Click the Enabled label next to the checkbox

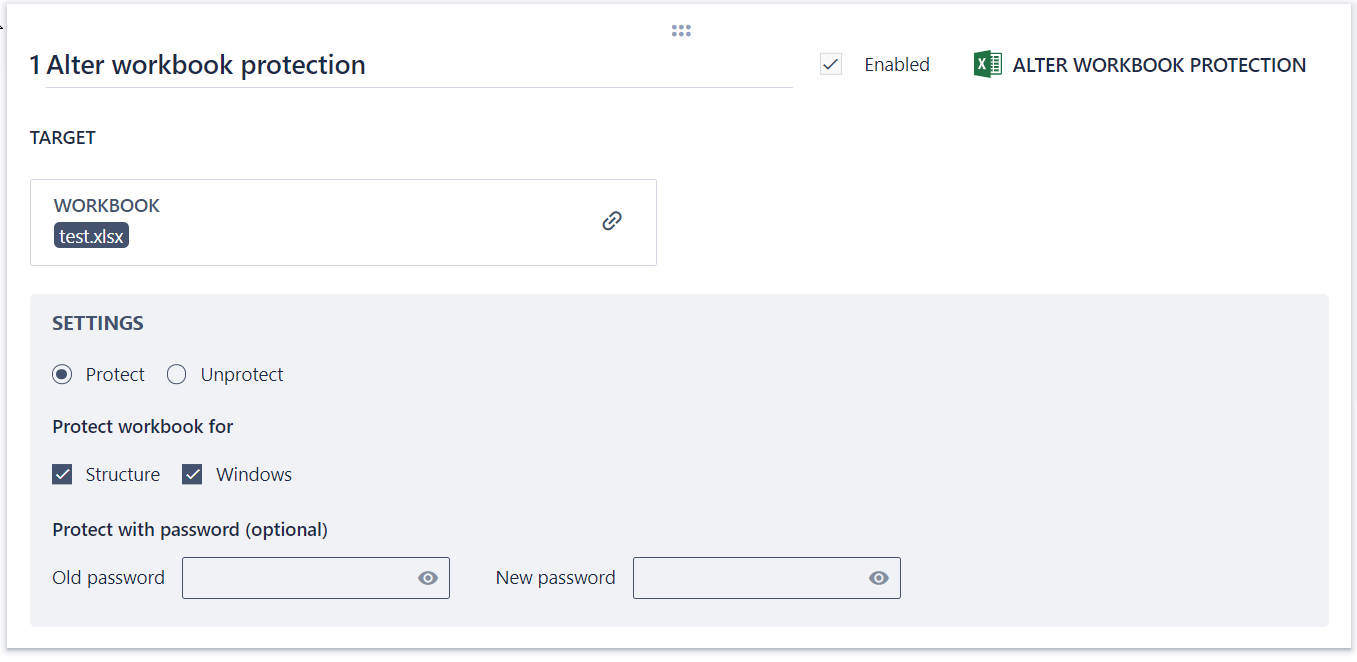click(897, 64)
